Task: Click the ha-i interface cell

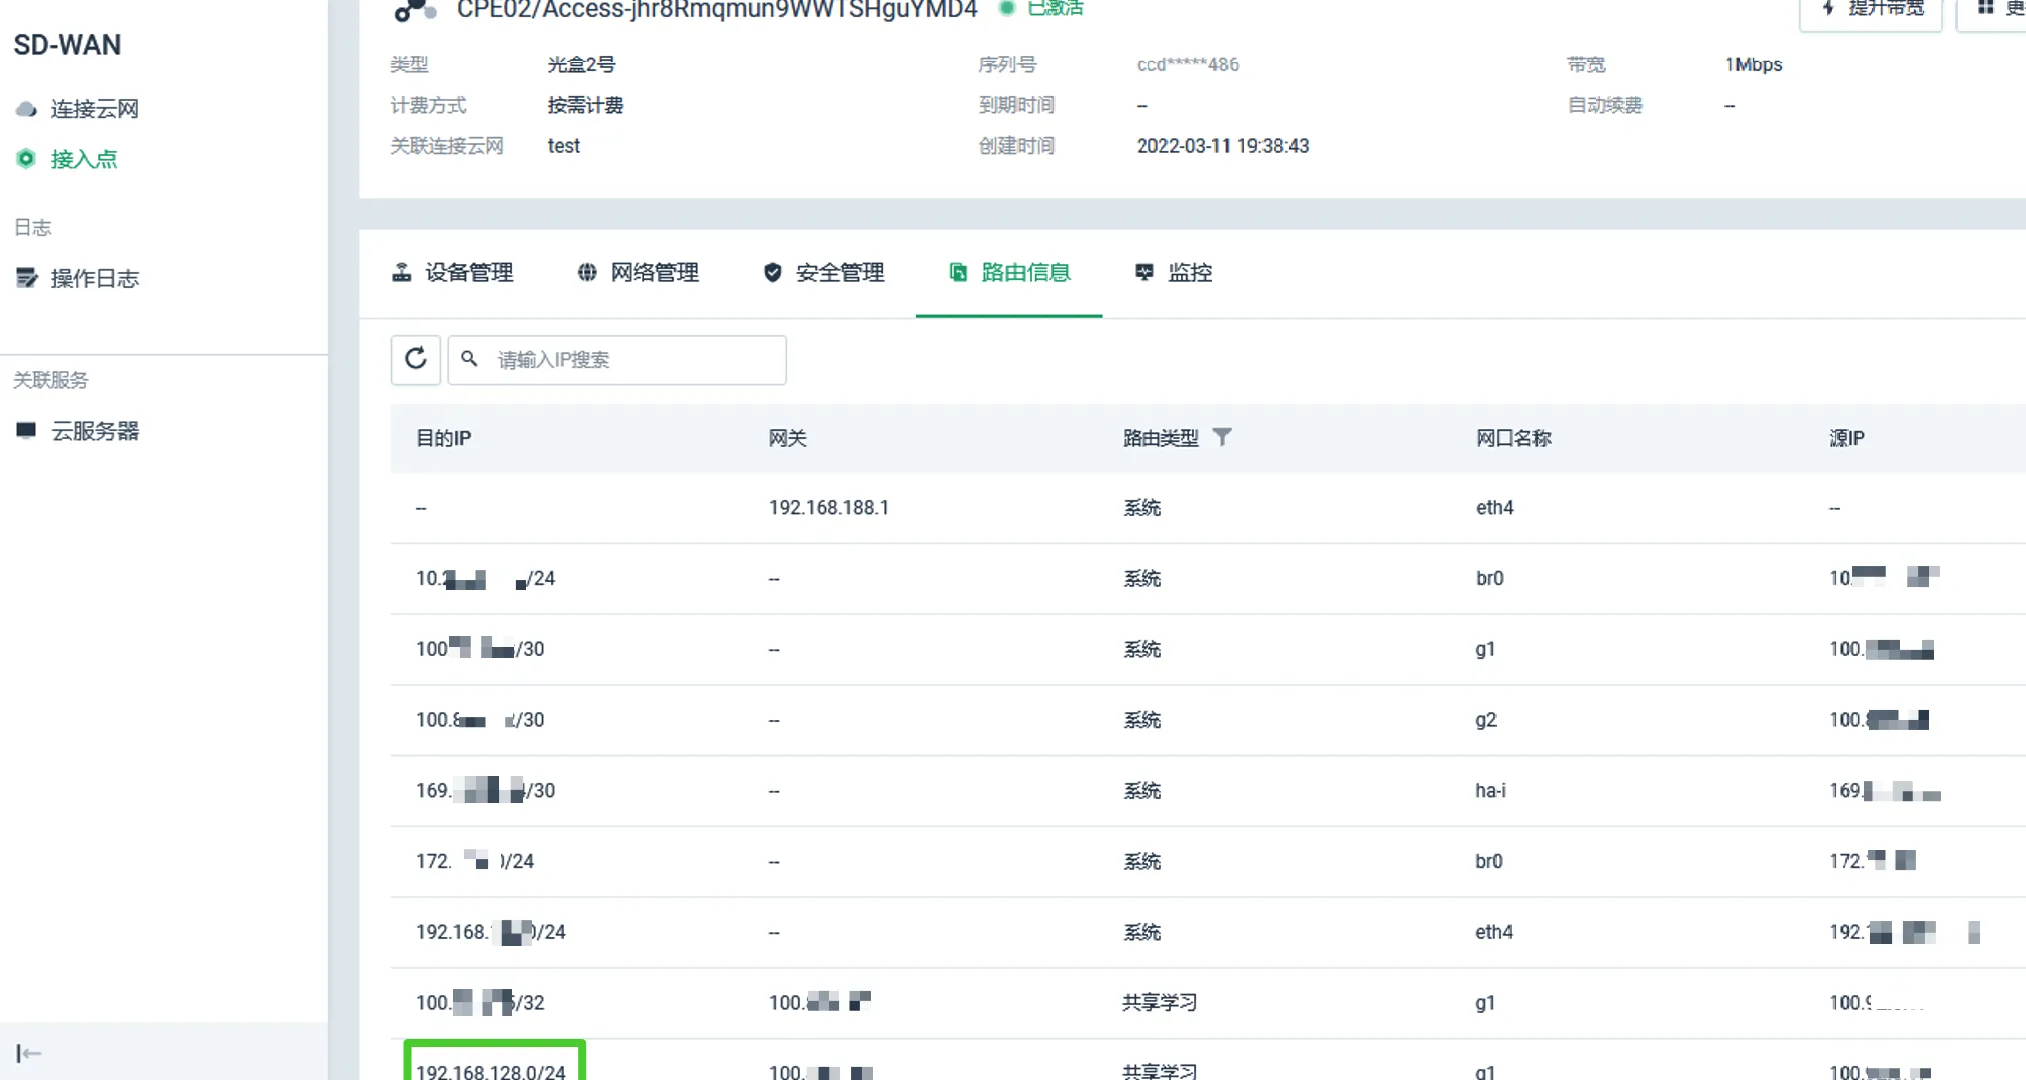Action: 1490,791
